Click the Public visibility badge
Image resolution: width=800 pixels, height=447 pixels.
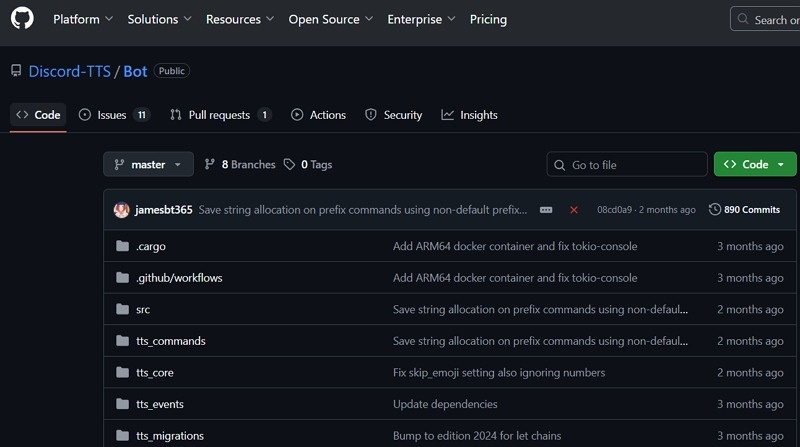tap(171, 71)
